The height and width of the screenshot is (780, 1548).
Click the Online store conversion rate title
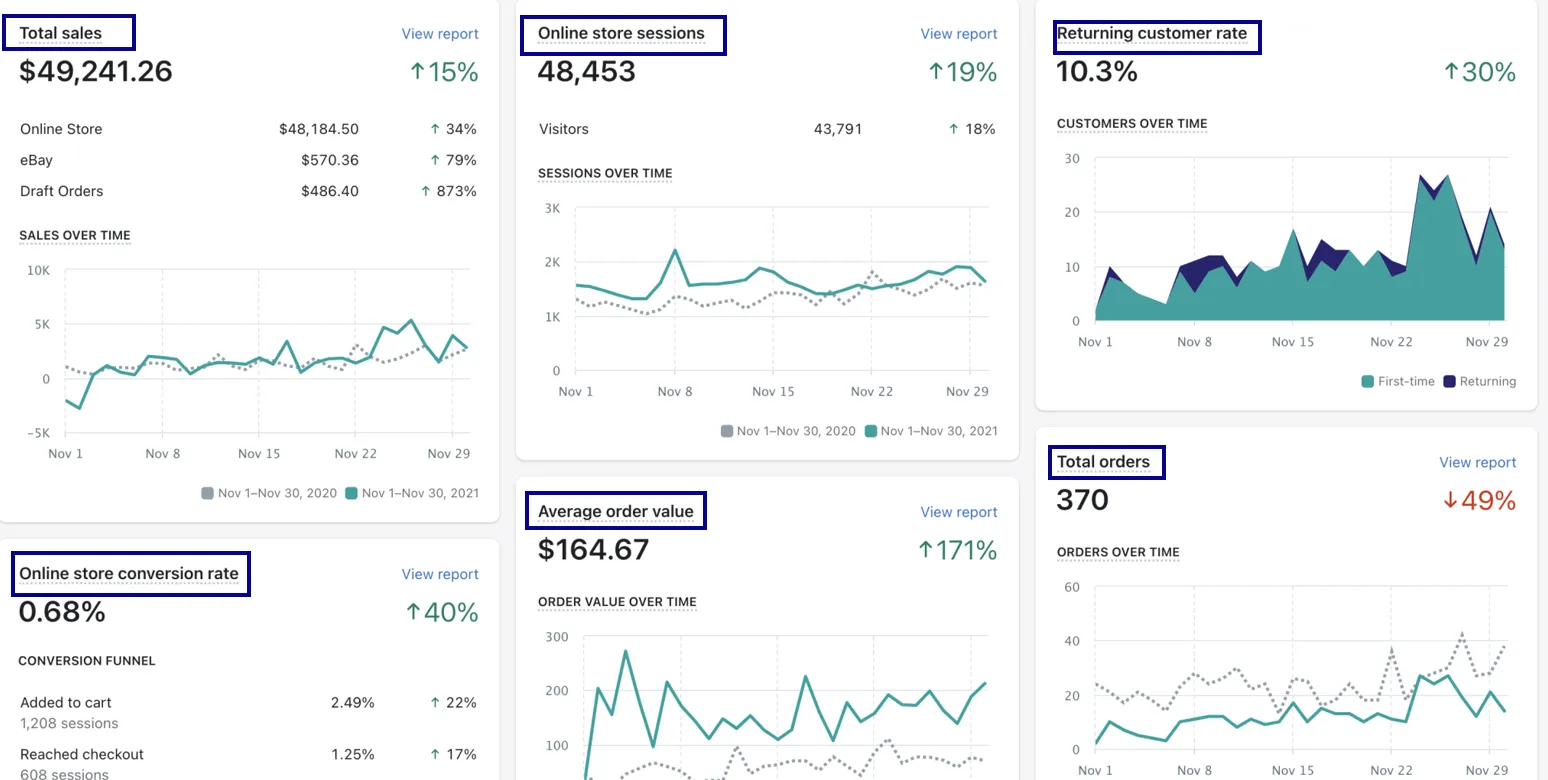click(x=129, y=574)
